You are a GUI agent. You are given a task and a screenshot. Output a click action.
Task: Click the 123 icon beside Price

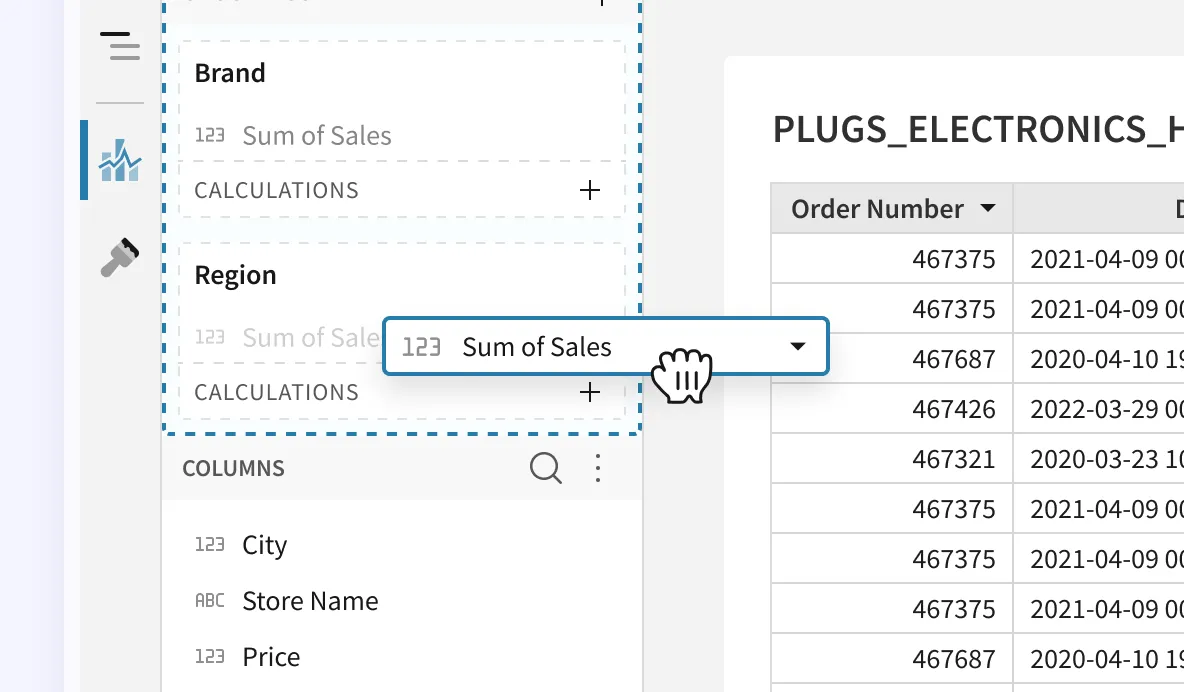point(211,657)
